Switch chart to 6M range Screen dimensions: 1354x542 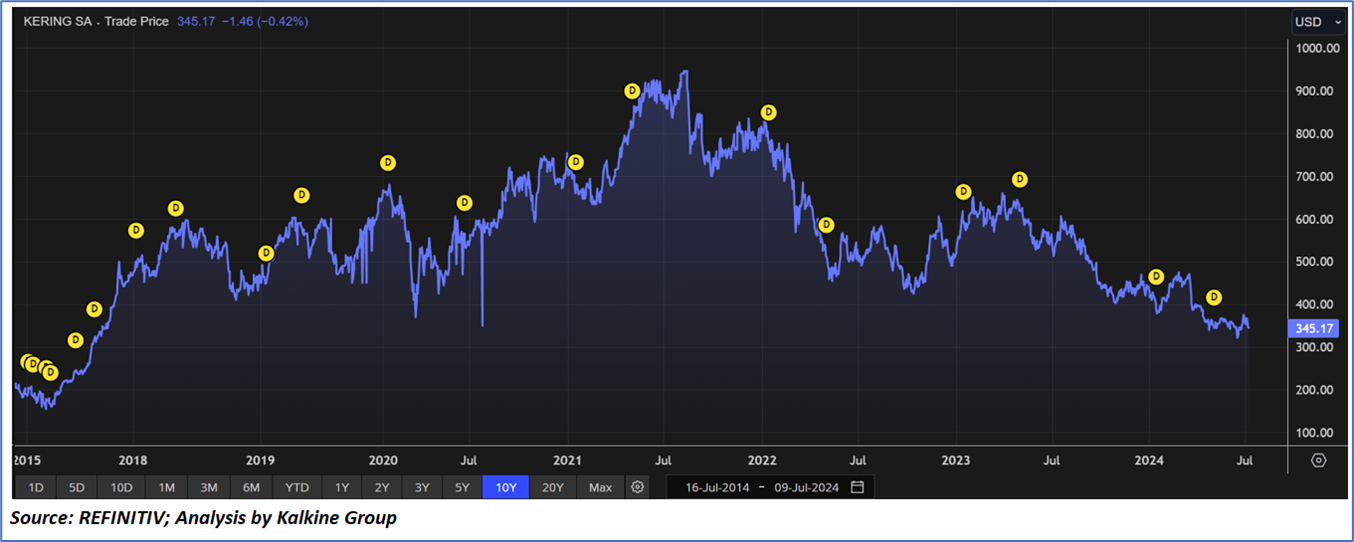click(x=251, y=487)
